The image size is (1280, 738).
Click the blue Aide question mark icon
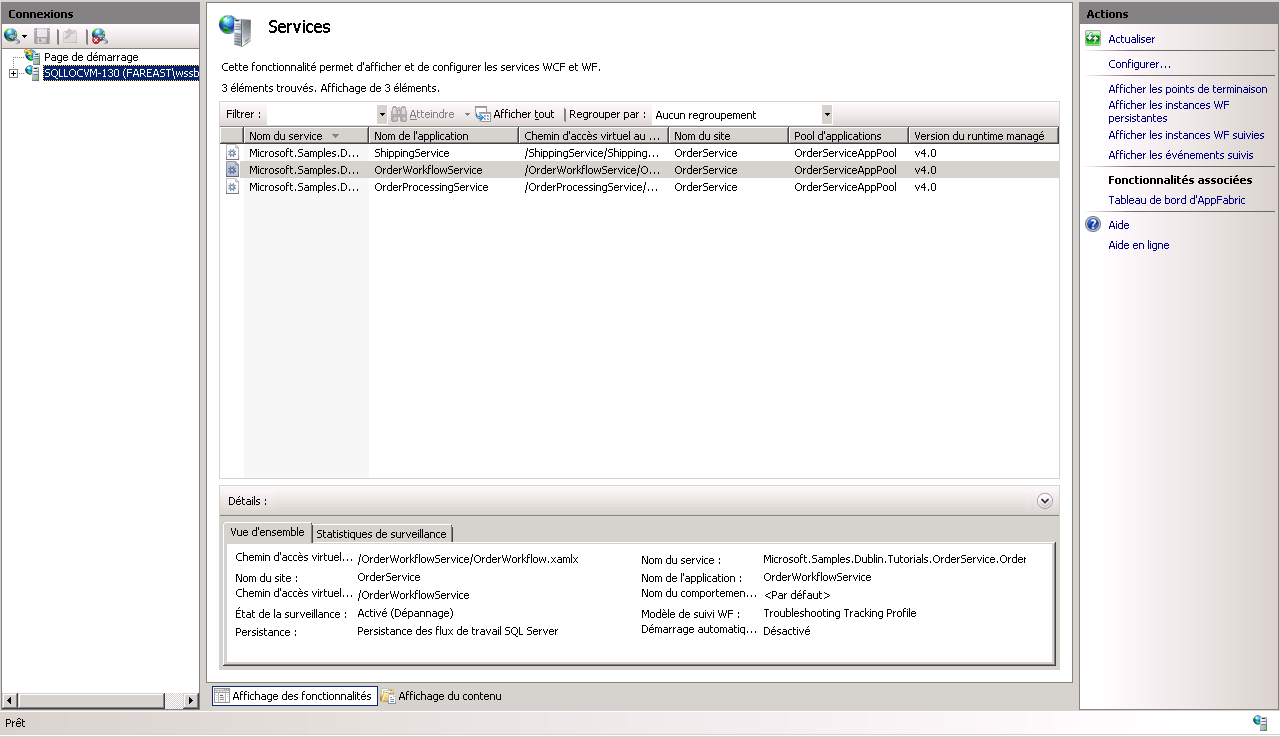click(x=1093, y=225)
